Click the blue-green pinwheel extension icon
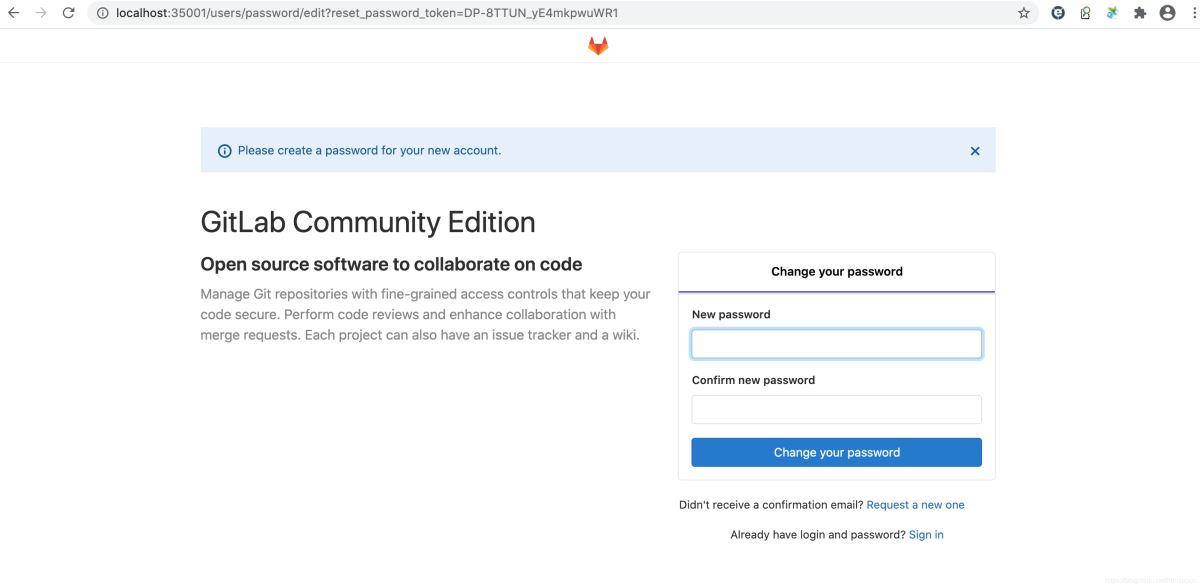 click(x=1112, y=13)
